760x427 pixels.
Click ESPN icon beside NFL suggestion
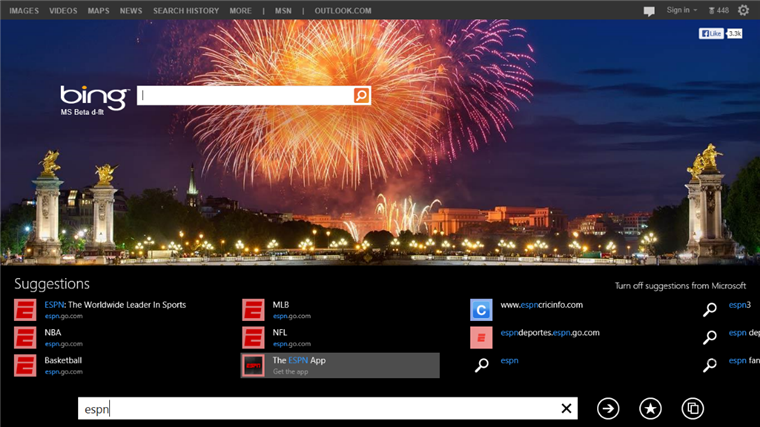(x=253, y=338)
